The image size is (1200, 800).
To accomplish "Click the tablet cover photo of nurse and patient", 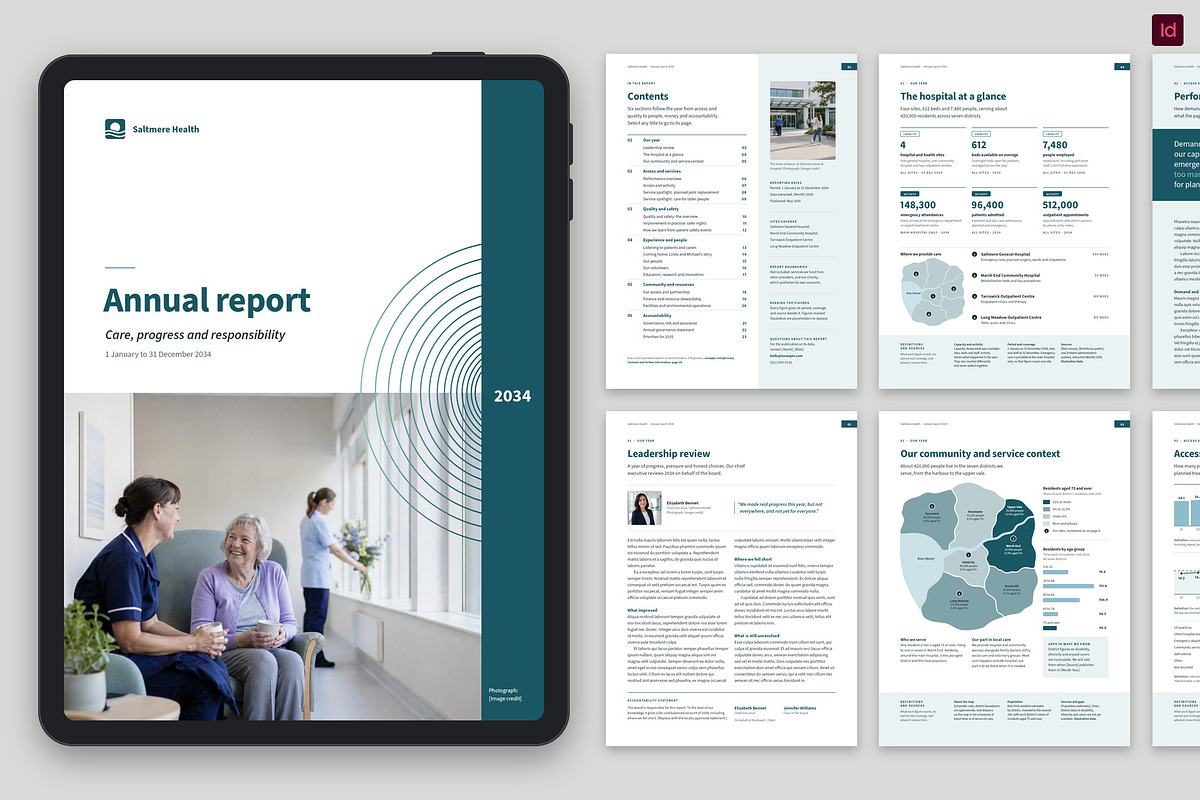I will pyautogui.click(x=273, y=556).
